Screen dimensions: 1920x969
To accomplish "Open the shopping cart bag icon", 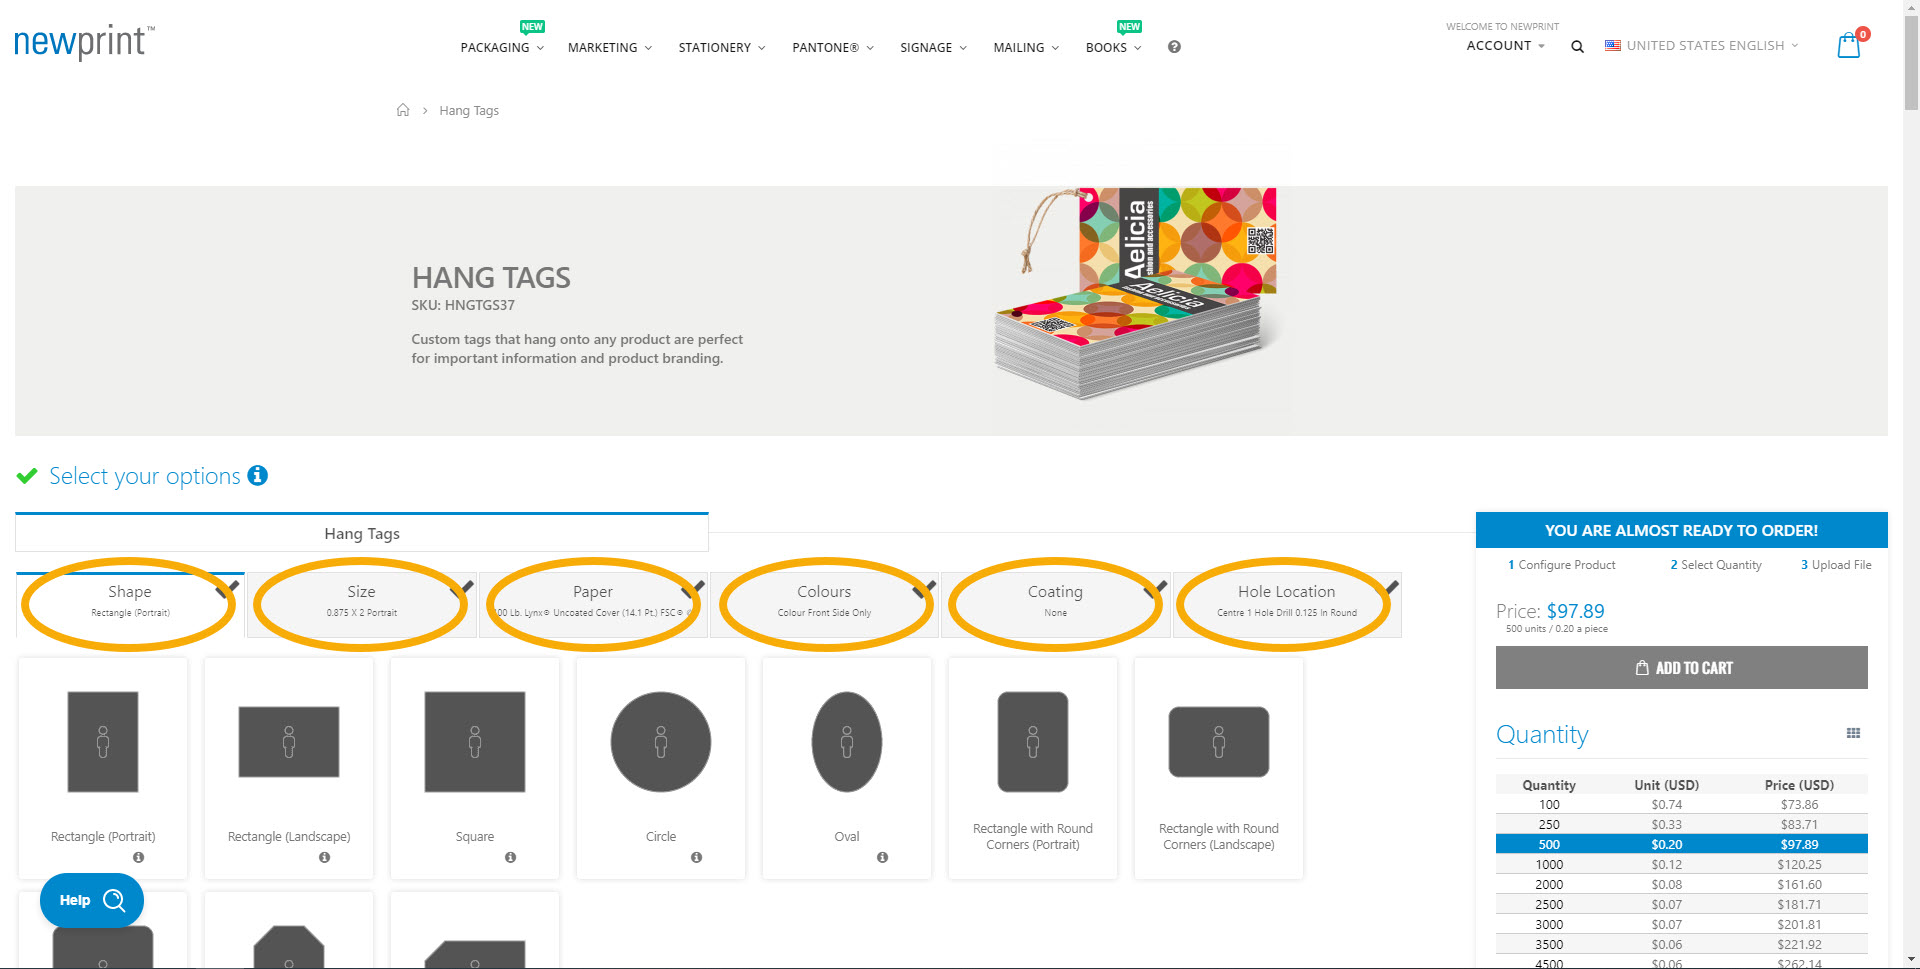I will (x=1849, y=45).
